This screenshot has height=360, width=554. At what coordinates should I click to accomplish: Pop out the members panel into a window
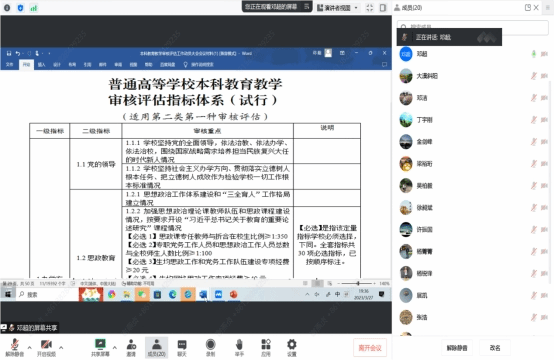tap(528, 7)
